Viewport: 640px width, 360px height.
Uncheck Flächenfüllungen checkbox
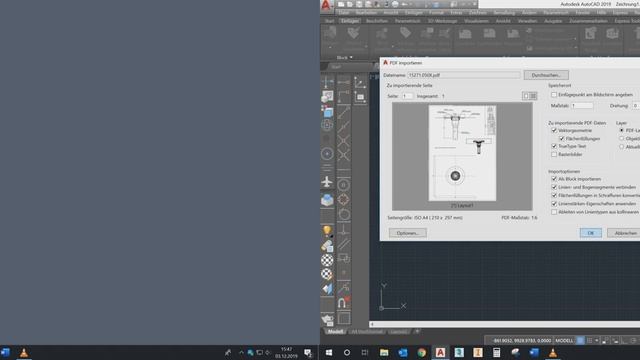tap(562, 139)
